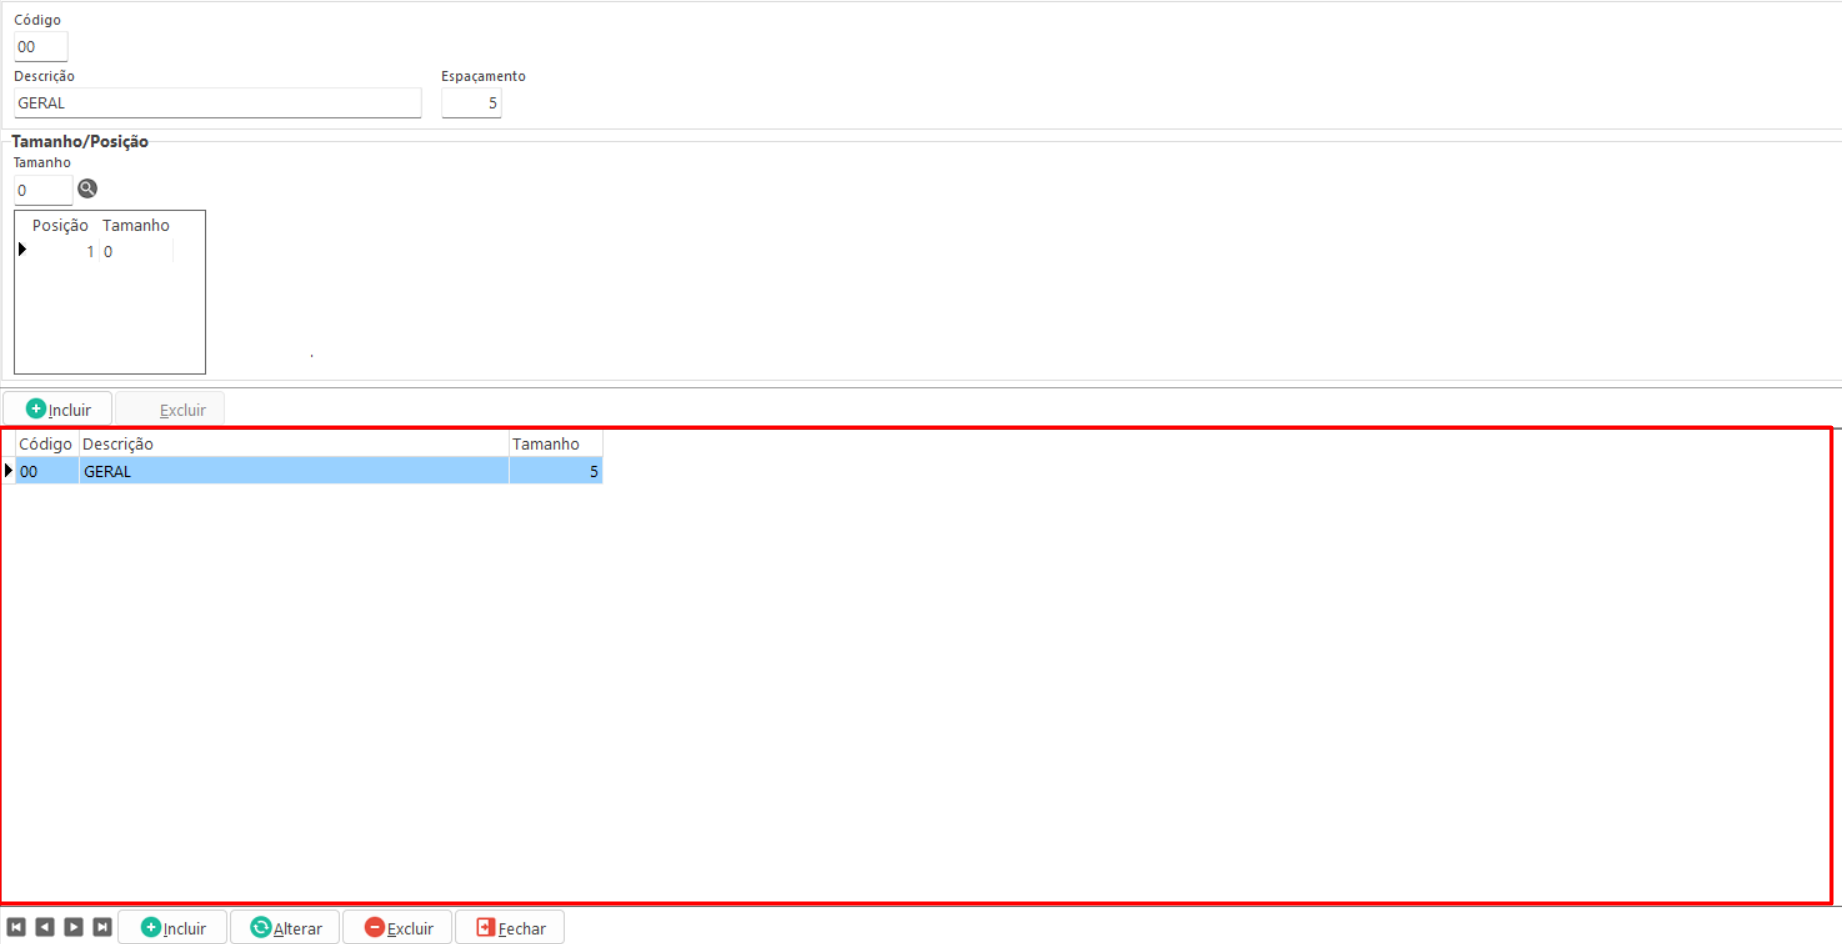Jump to last record navigation arrow
Screen dimensions: 1842x944
pyautogui.click(x=102, y=927)
